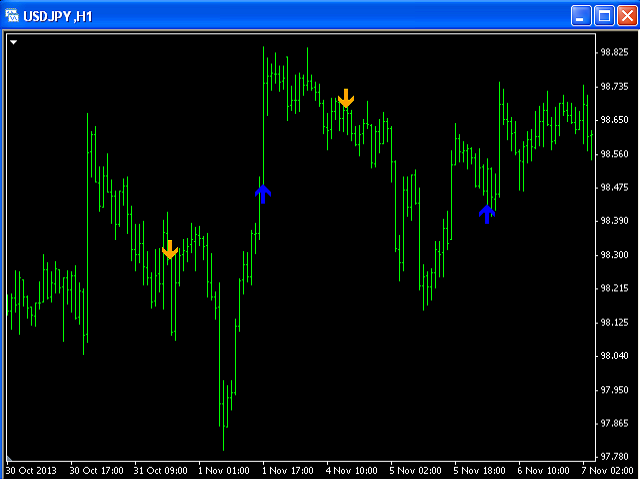Screen dimensions: 640x480
Task: Maximize the USDJPY,H1 chart window
Action: (604, 16)
